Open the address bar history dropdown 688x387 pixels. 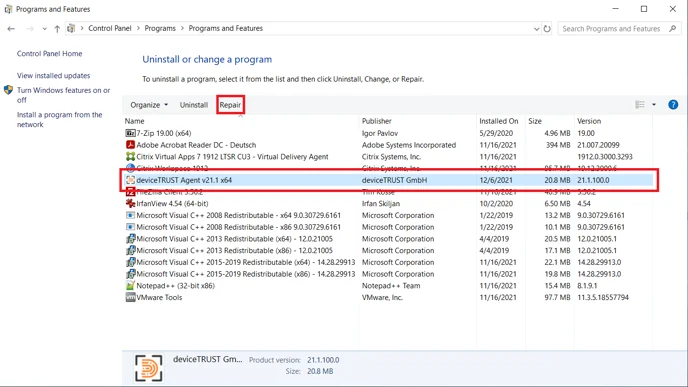pos(536,29)
